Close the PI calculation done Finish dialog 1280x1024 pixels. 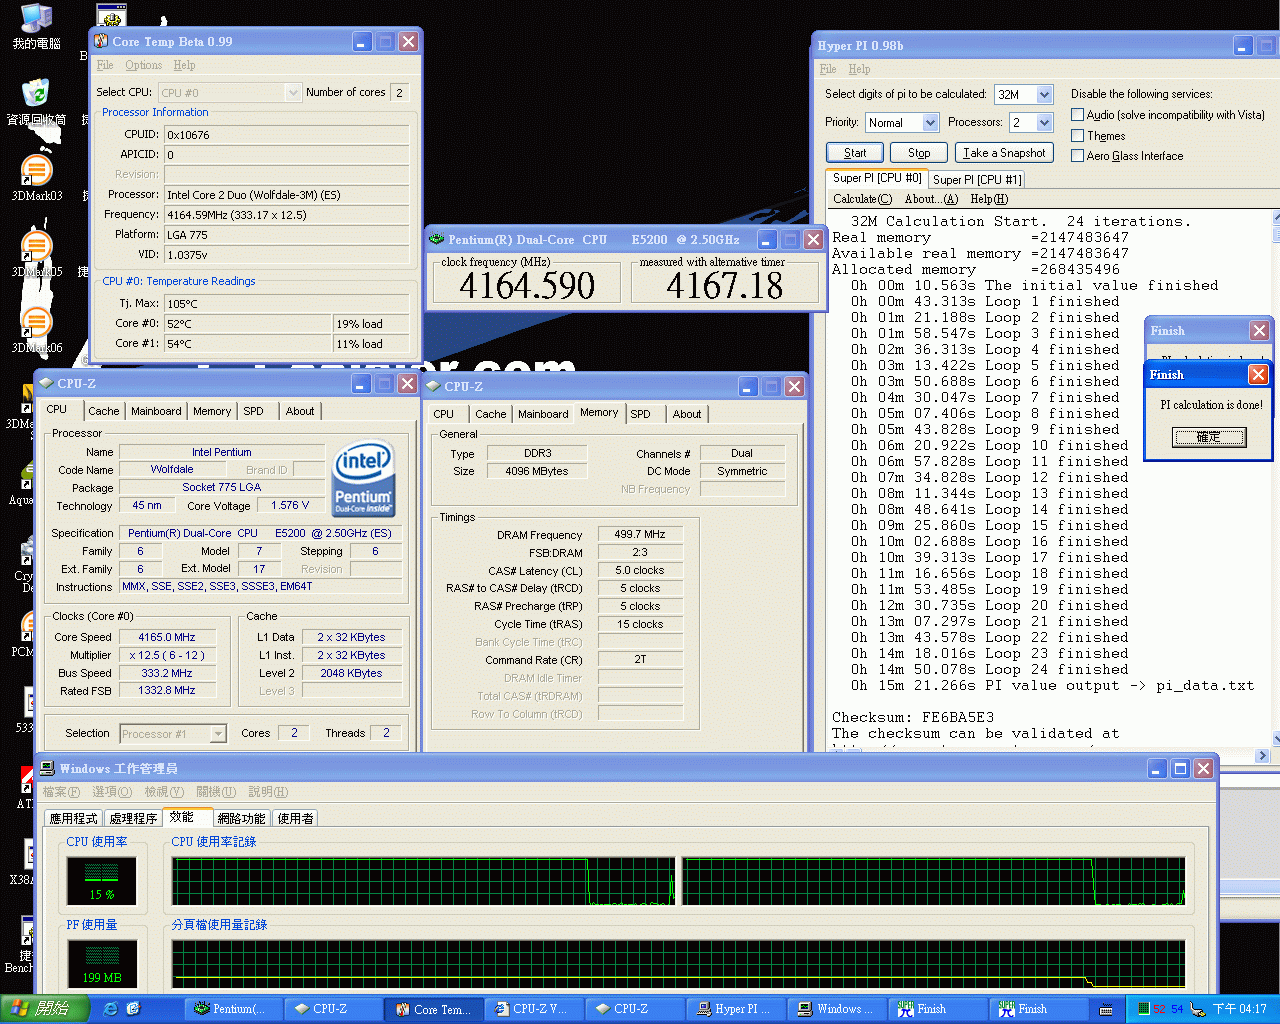click(x=1258, y=374)
